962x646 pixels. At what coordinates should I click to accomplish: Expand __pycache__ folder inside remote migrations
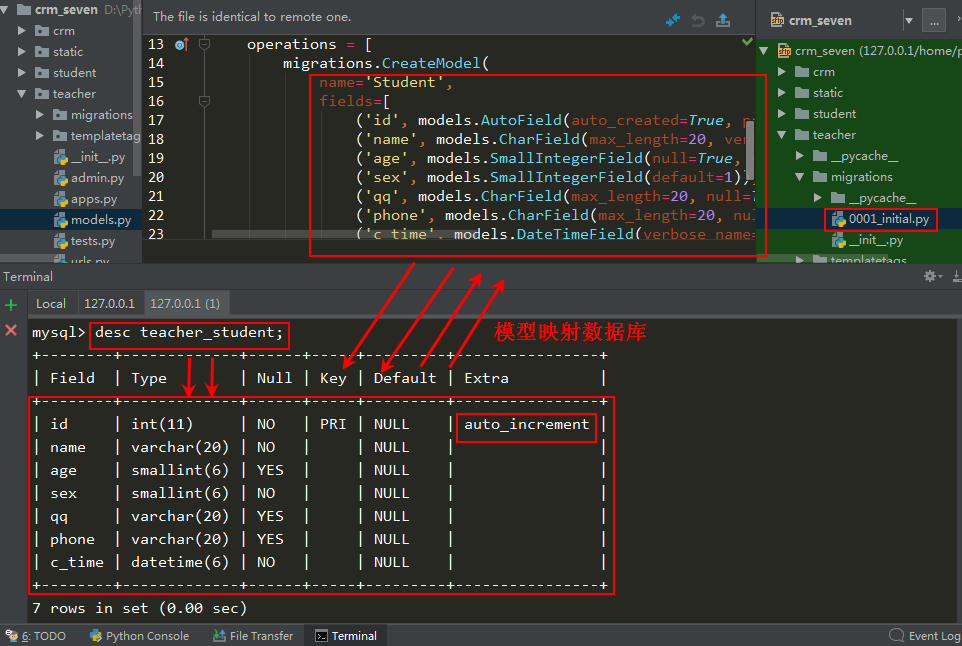pos(818,198)
